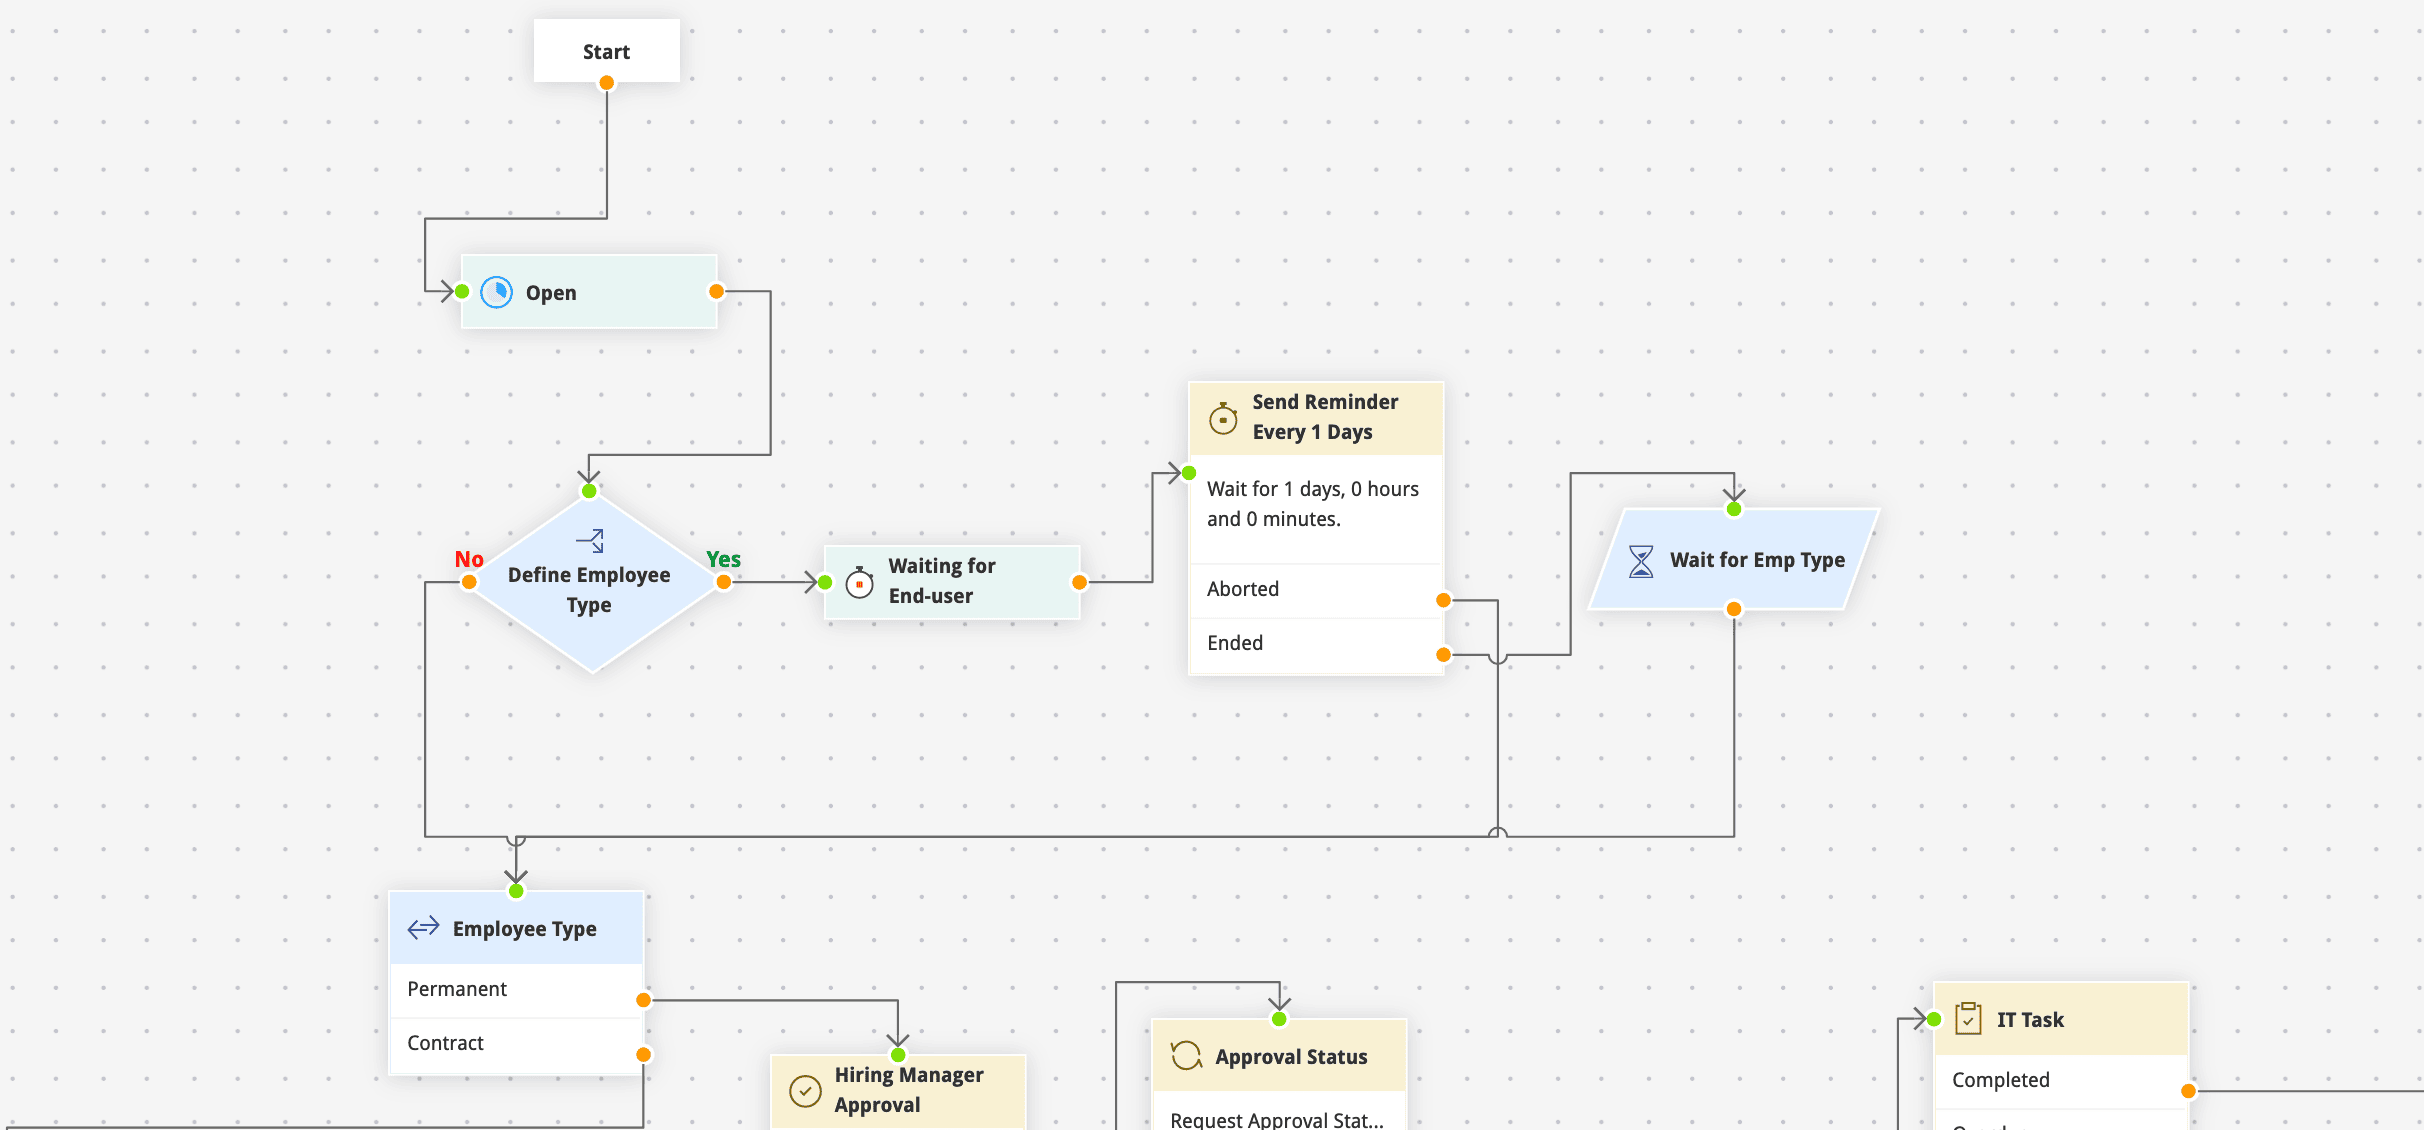Click the Permanent branch output connector
2424x1130 pixels.
[644, 1000]
